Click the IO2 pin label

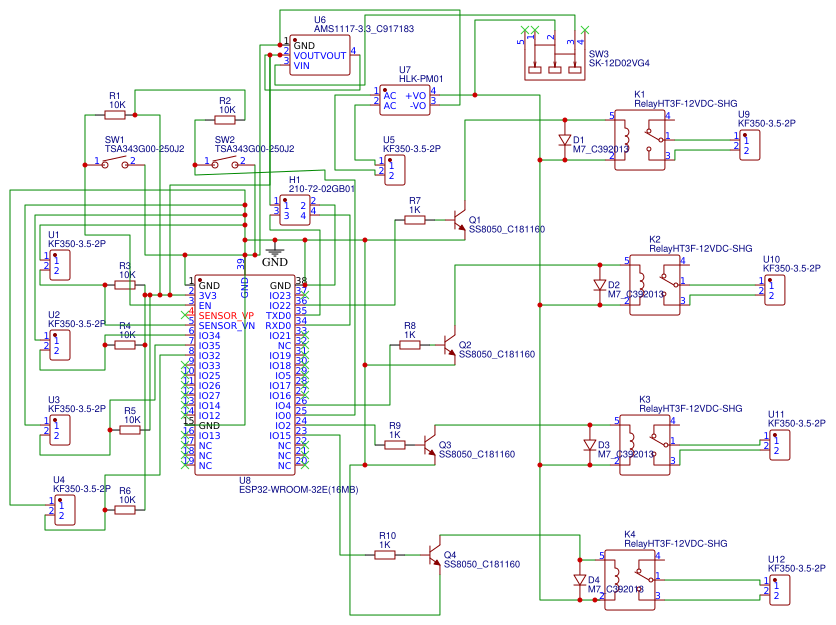pos(283,426)
